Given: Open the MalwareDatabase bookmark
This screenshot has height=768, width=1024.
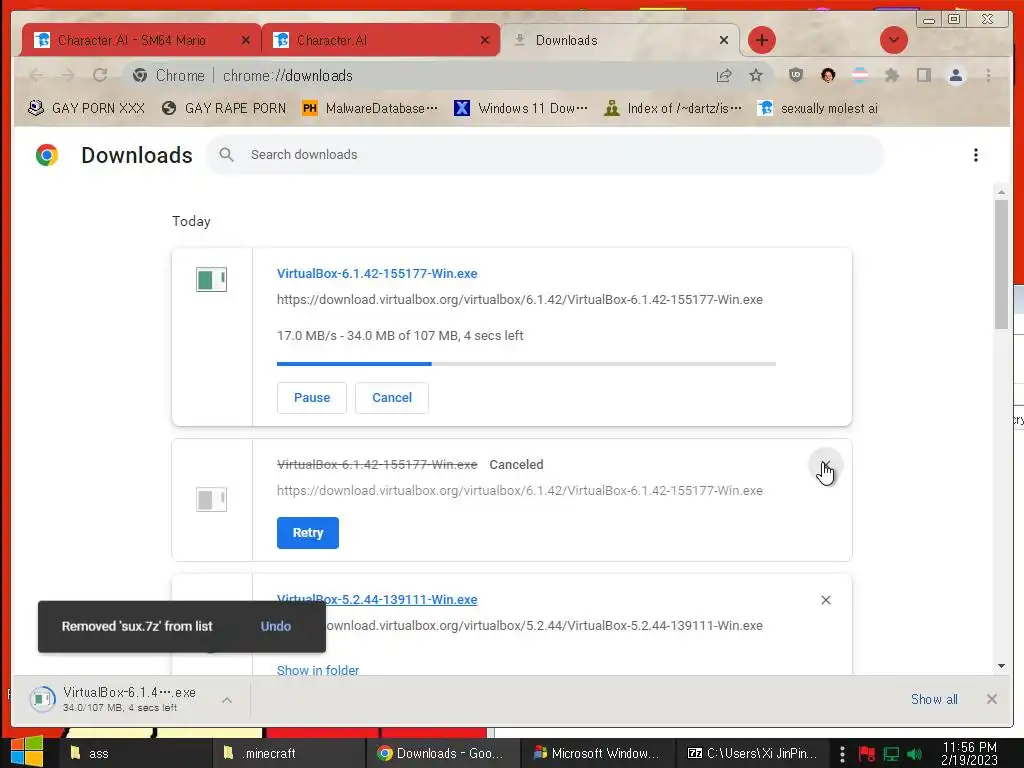Looking at the screenshot, I should pyautogui.click(x=370, y=108).
